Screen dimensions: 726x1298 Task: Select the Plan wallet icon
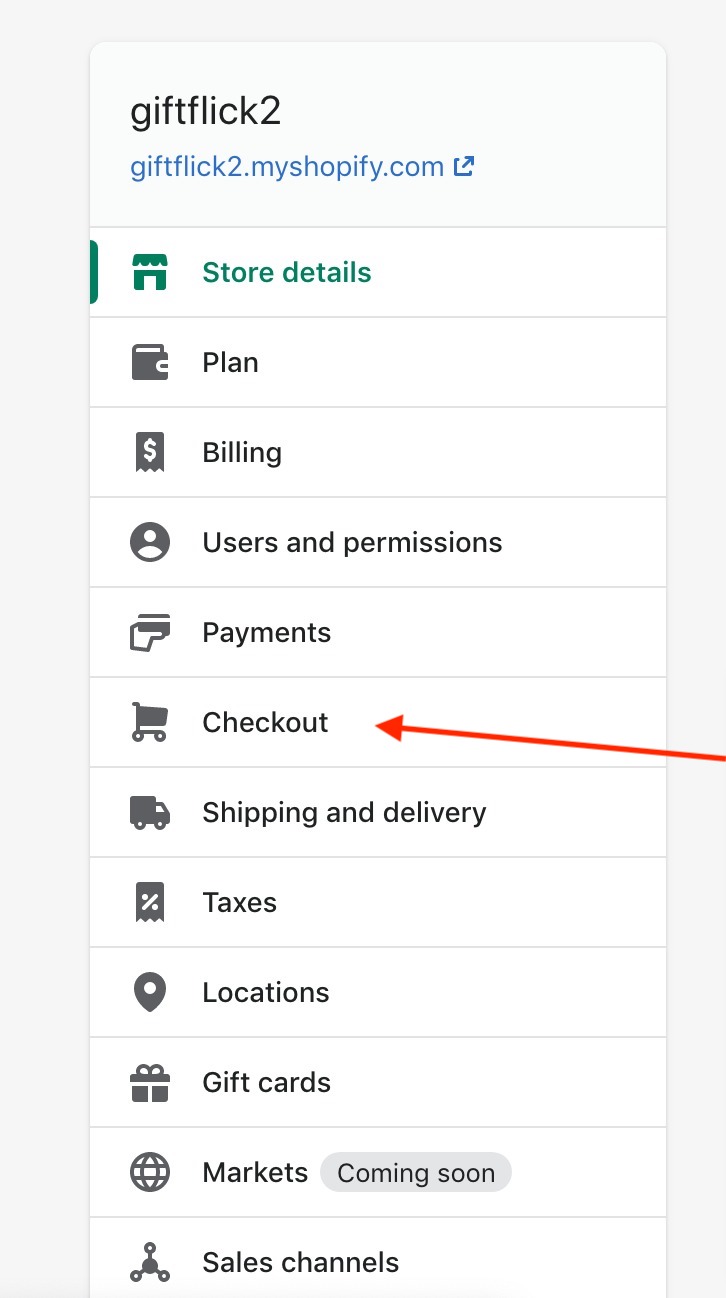pos(150,362)
